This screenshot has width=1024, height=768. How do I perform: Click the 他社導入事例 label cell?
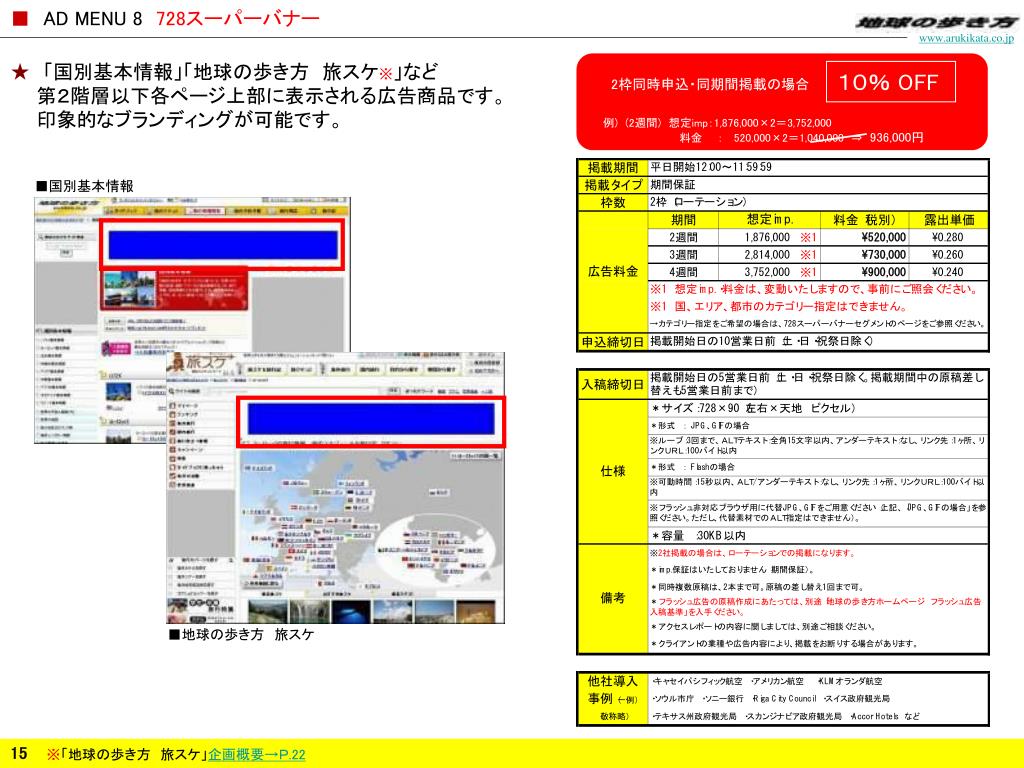click(613, 698)
